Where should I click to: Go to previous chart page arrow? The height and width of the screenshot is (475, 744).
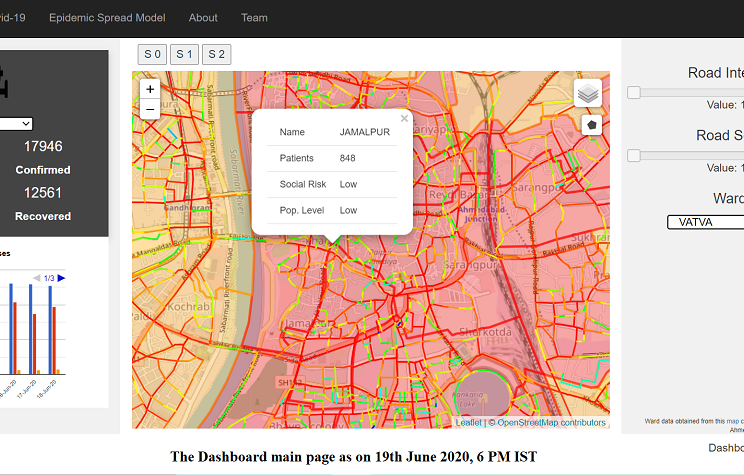[x=38, y=278]
